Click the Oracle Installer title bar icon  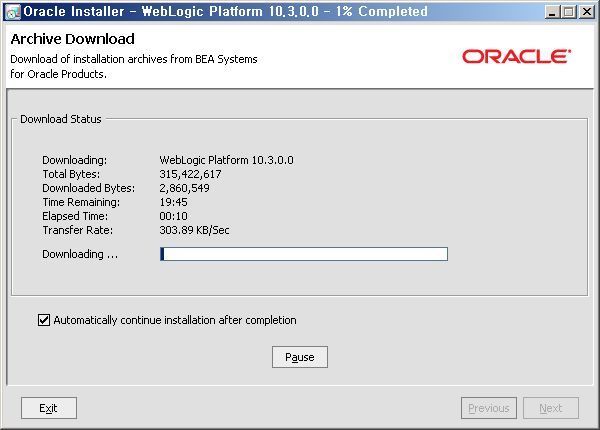(x=13, y=12)
